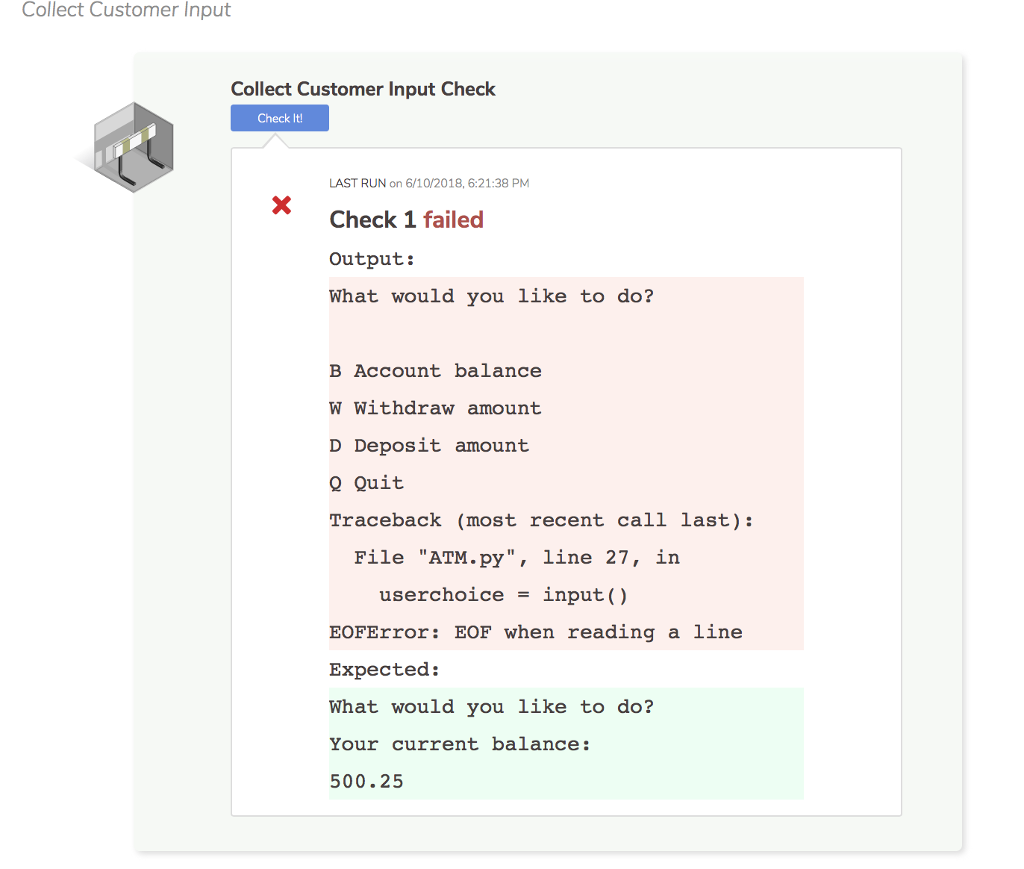Image resolution: width=1024 pixels, height=869 pixels.
Task: Select the EOFError traceback line
Action: click(535, 631)
